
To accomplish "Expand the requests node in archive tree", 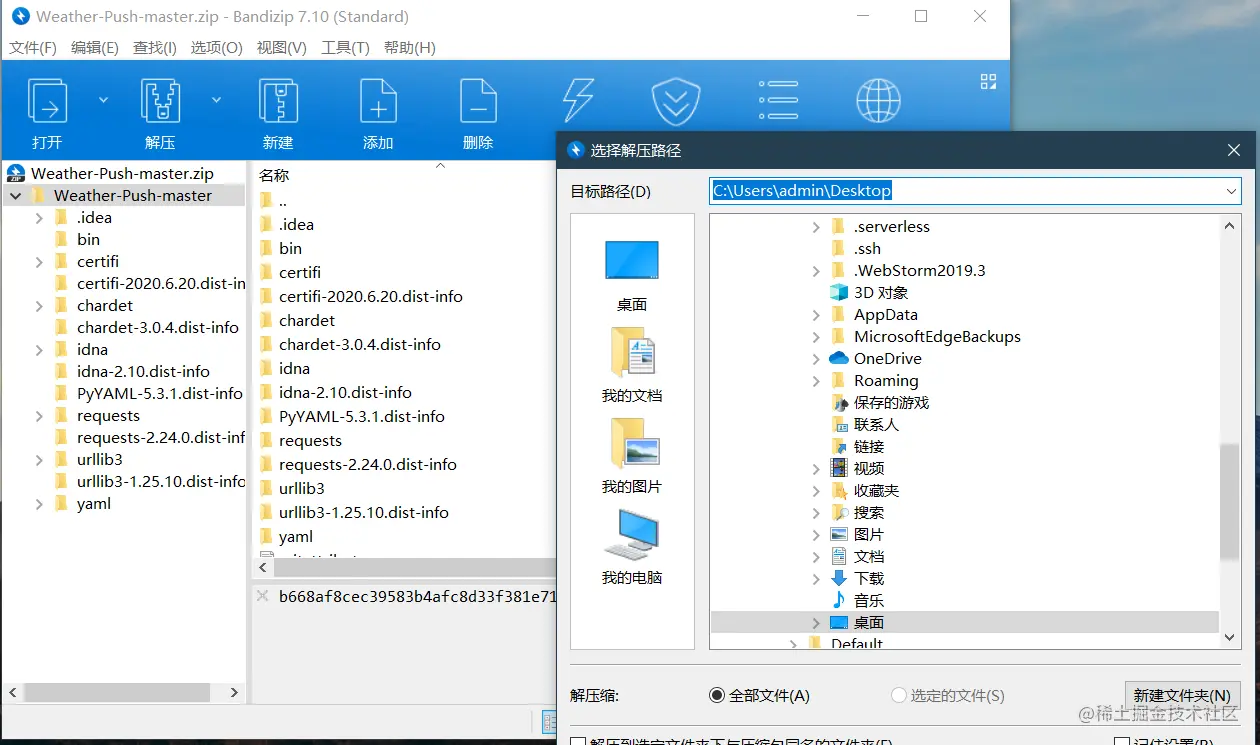I will 38,416.
